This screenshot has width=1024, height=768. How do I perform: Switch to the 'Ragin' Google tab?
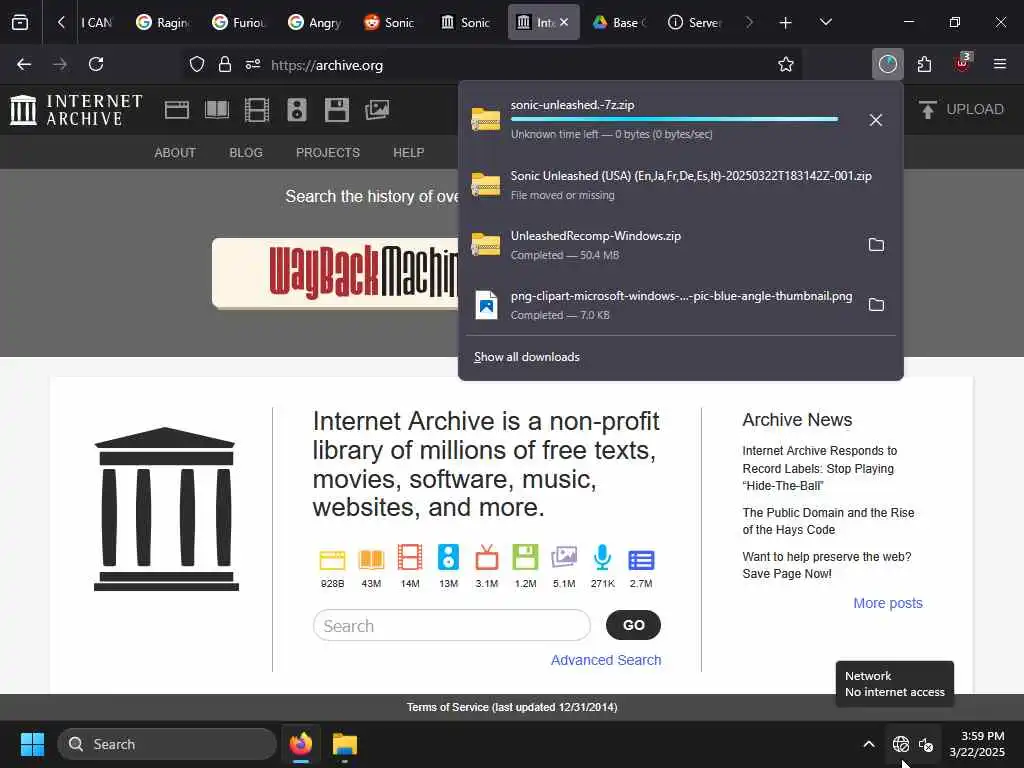pos(163,22)
